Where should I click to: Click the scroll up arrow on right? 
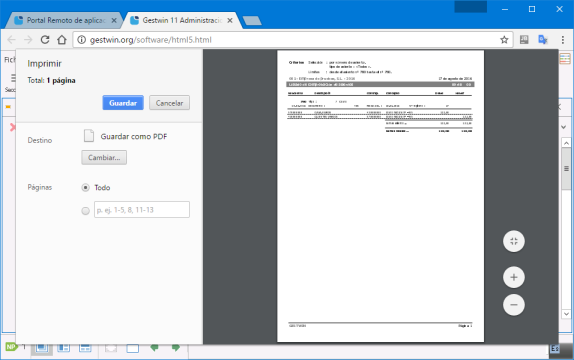[x=566, y=143]
